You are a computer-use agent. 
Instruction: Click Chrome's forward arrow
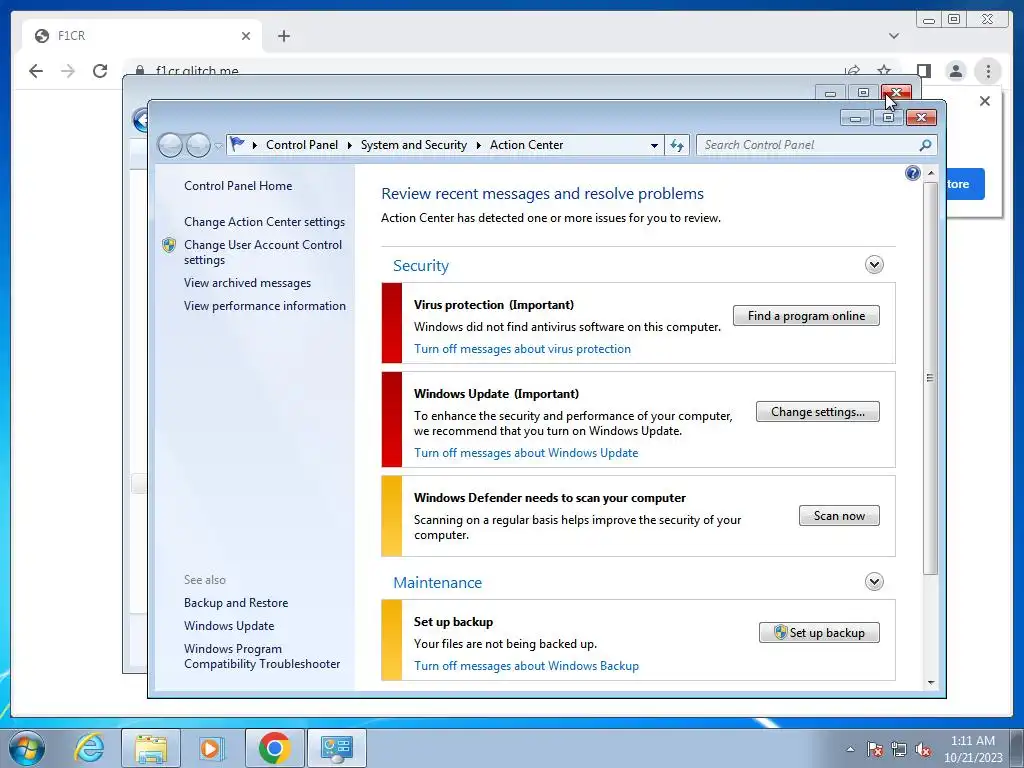click(68, 71)
